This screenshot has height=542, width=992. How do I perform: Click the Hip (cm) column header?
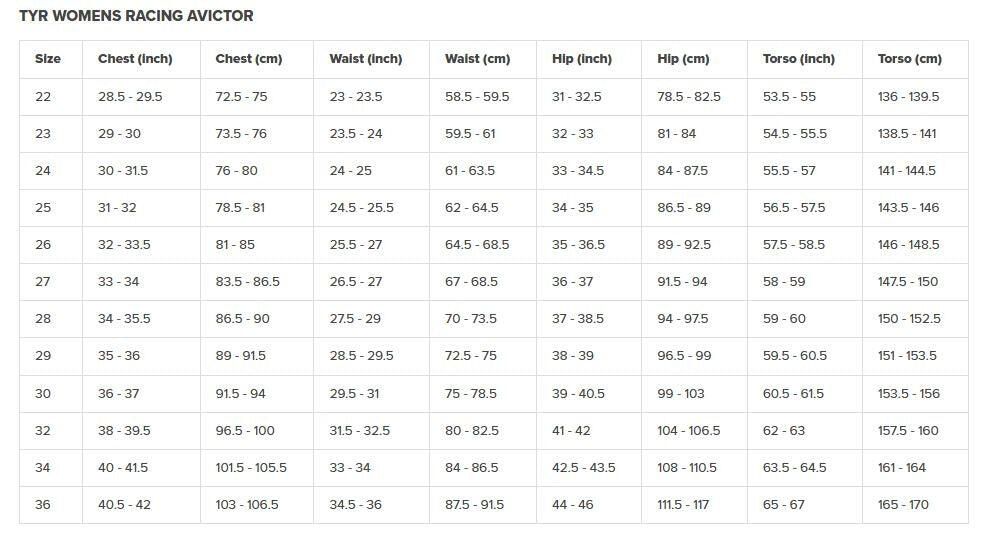(683, 59)
